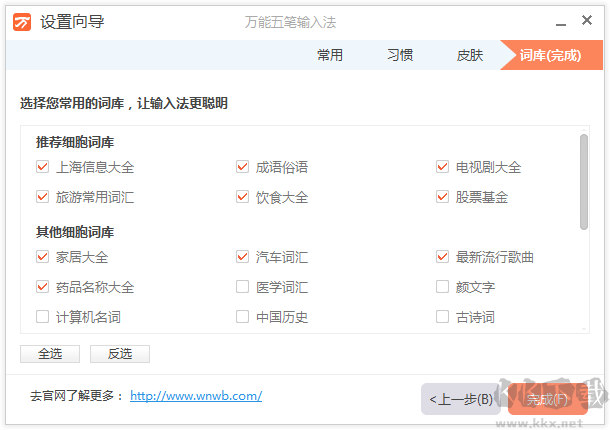
Task: Uncheck the 上海信息大全 checkbox
Action: tap(42, 167)
